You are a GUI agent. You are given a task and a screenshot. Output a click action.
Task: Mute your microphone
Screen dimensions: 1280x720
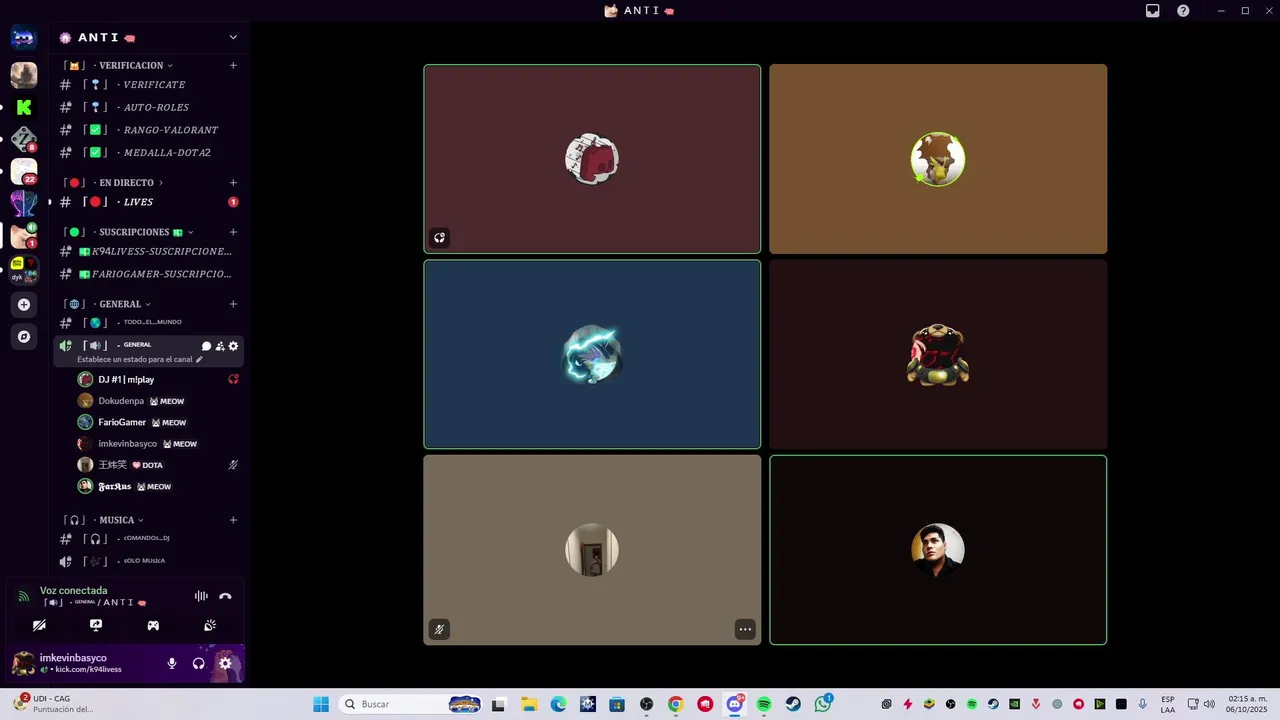(172, 663)
